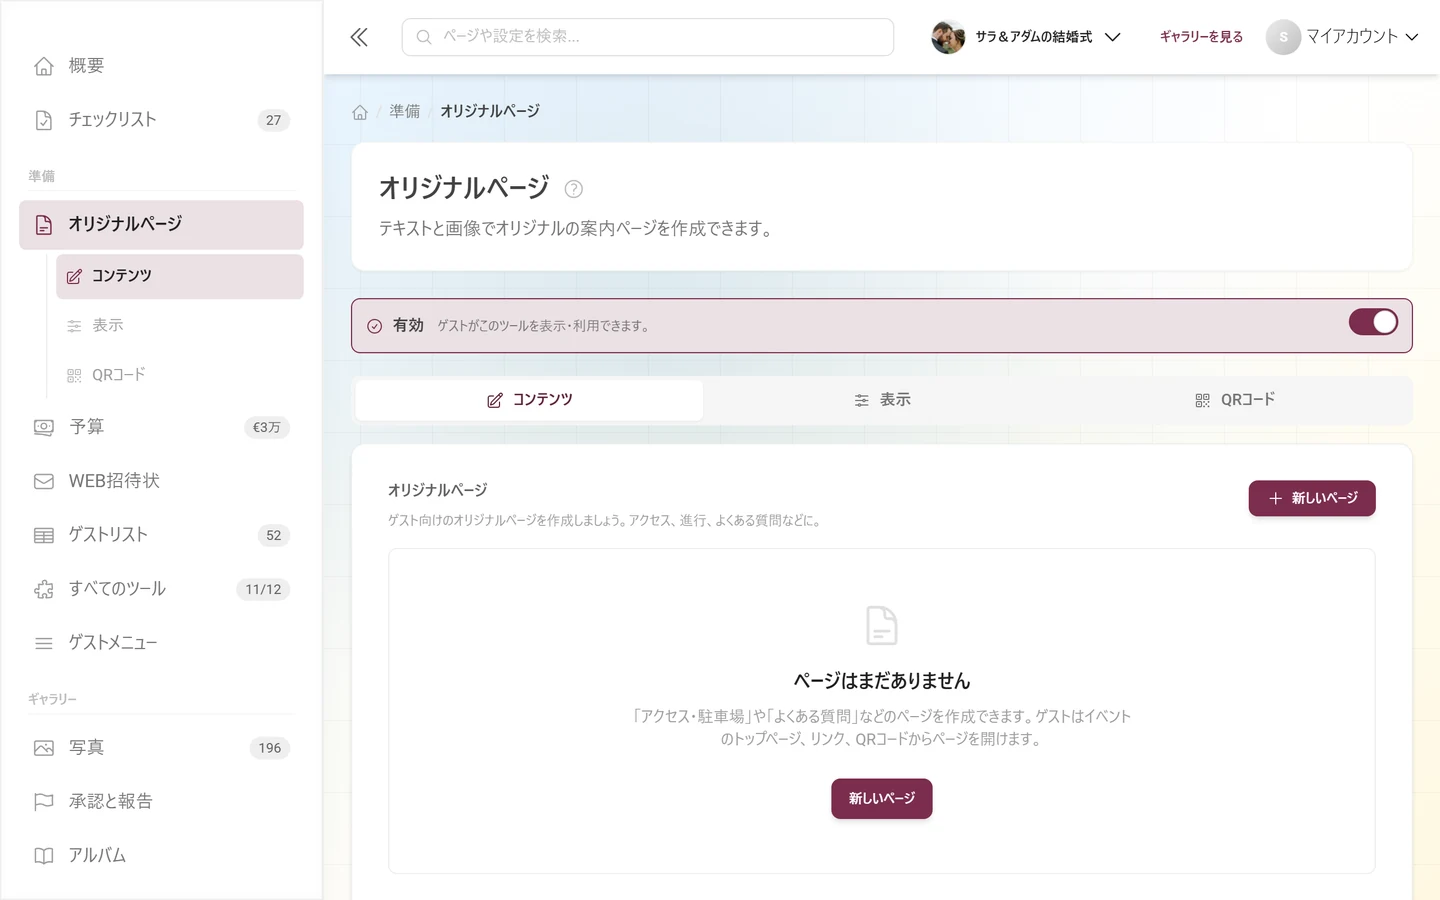This screenshot has width=1440, height=900.
Task: Click the すべてのツール puzzle icon
Action: point(44,589)
